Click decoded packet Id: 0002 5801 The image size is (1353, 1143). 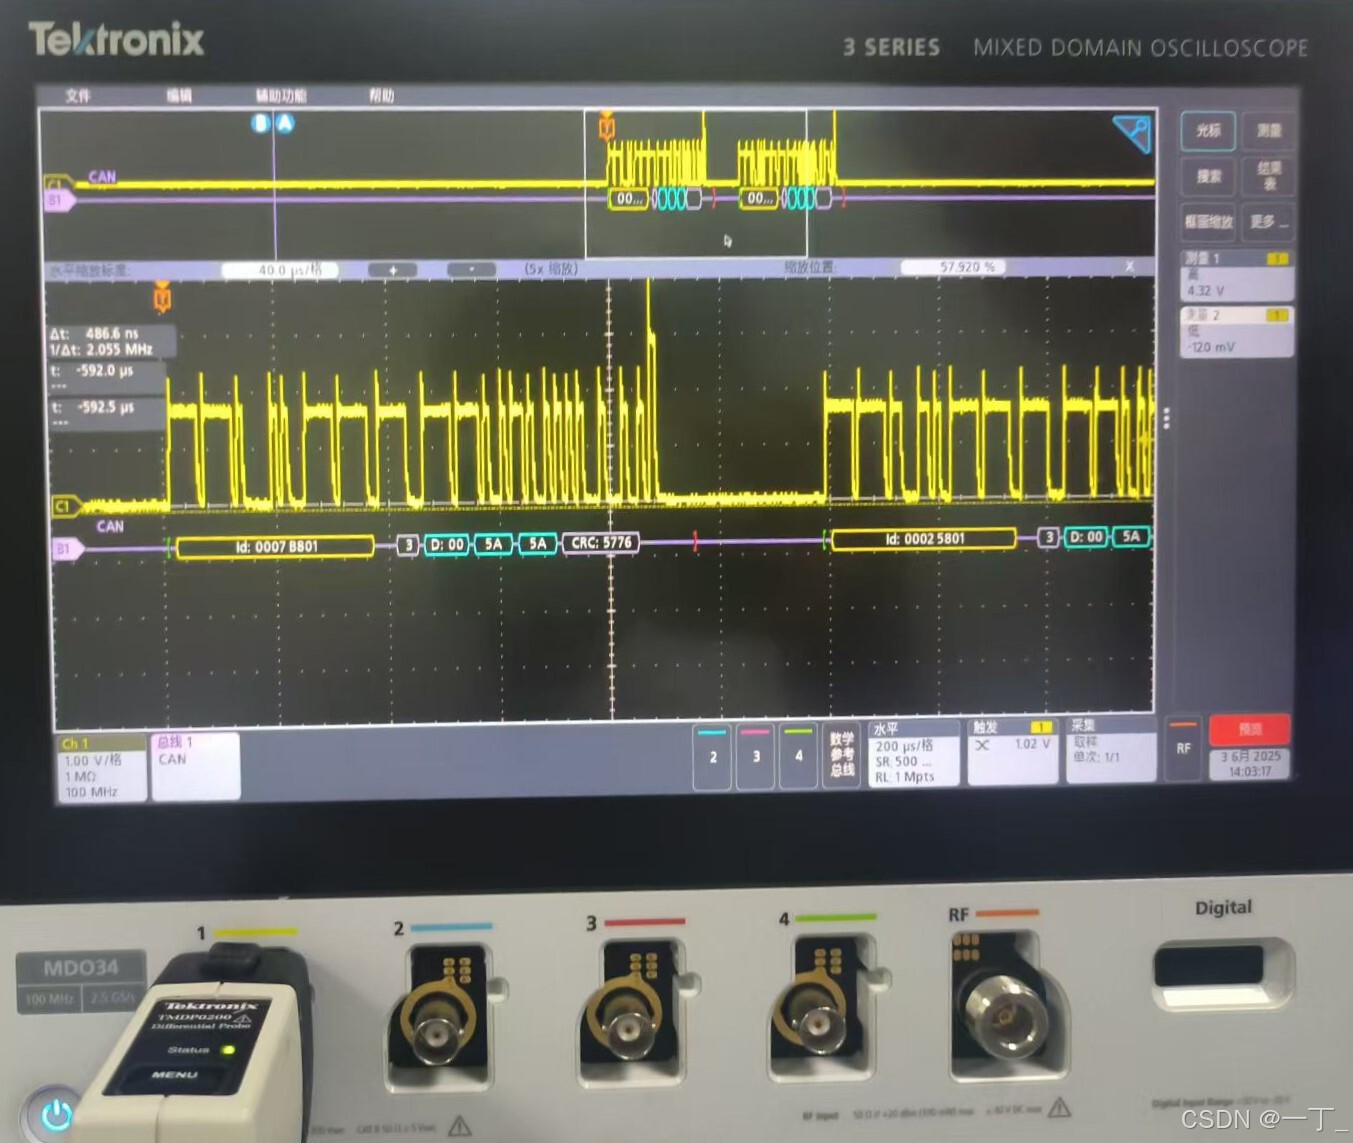click(924, 539)
